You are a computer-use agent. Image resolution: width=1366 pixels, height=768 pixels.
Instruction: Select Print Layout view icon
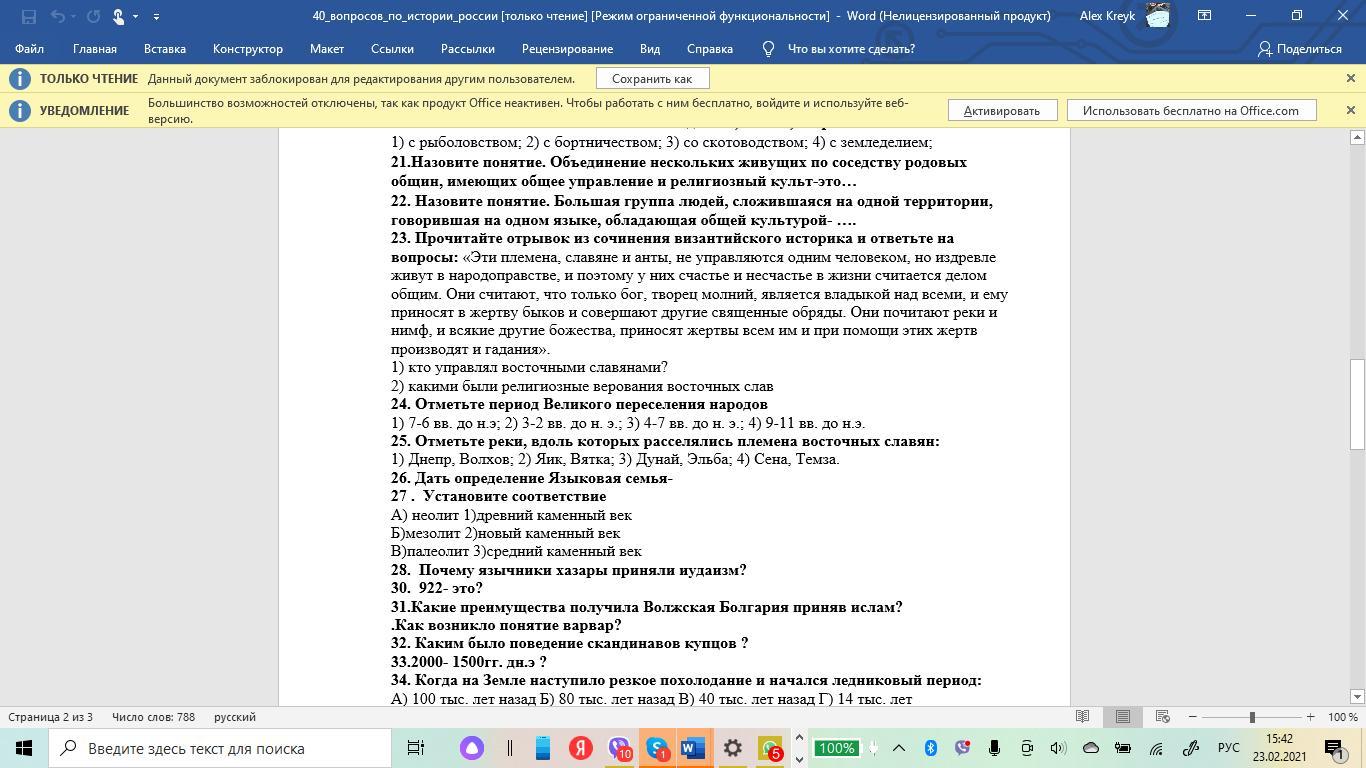(1123, 717)
